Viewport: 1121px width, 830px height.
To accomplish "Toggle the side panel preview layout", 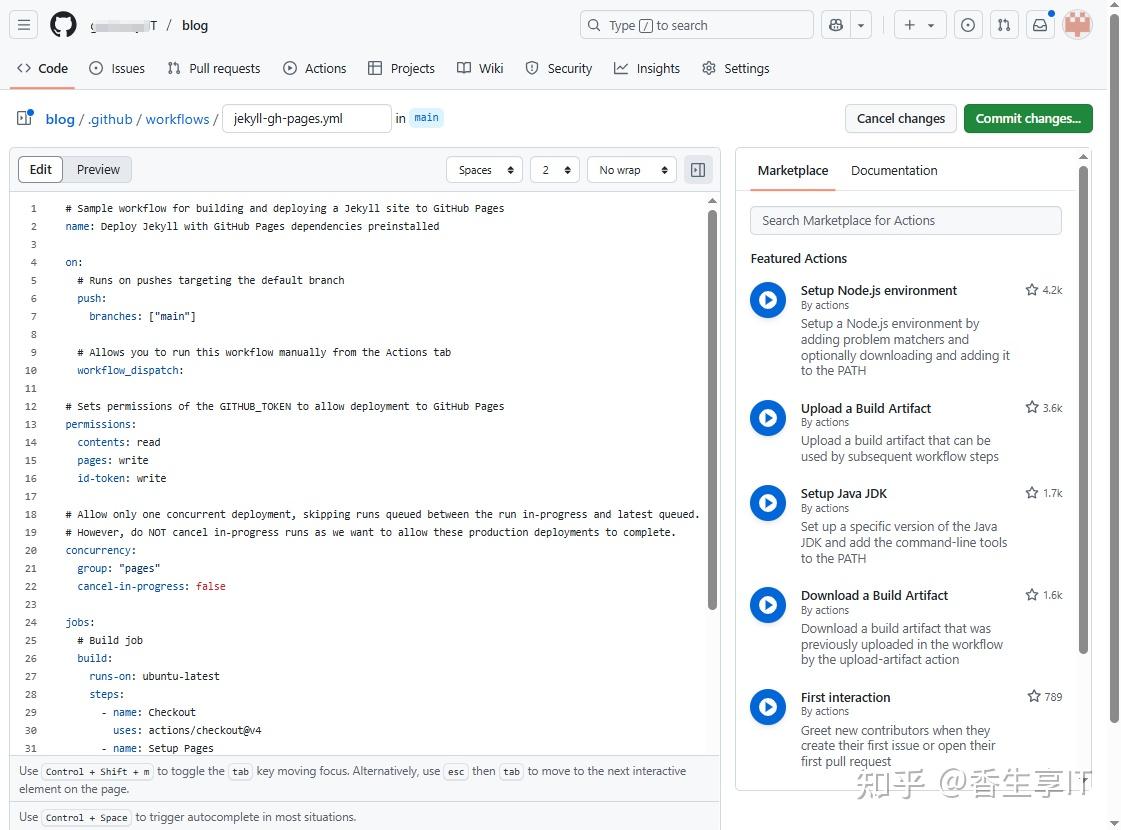I will click(698, 169).
